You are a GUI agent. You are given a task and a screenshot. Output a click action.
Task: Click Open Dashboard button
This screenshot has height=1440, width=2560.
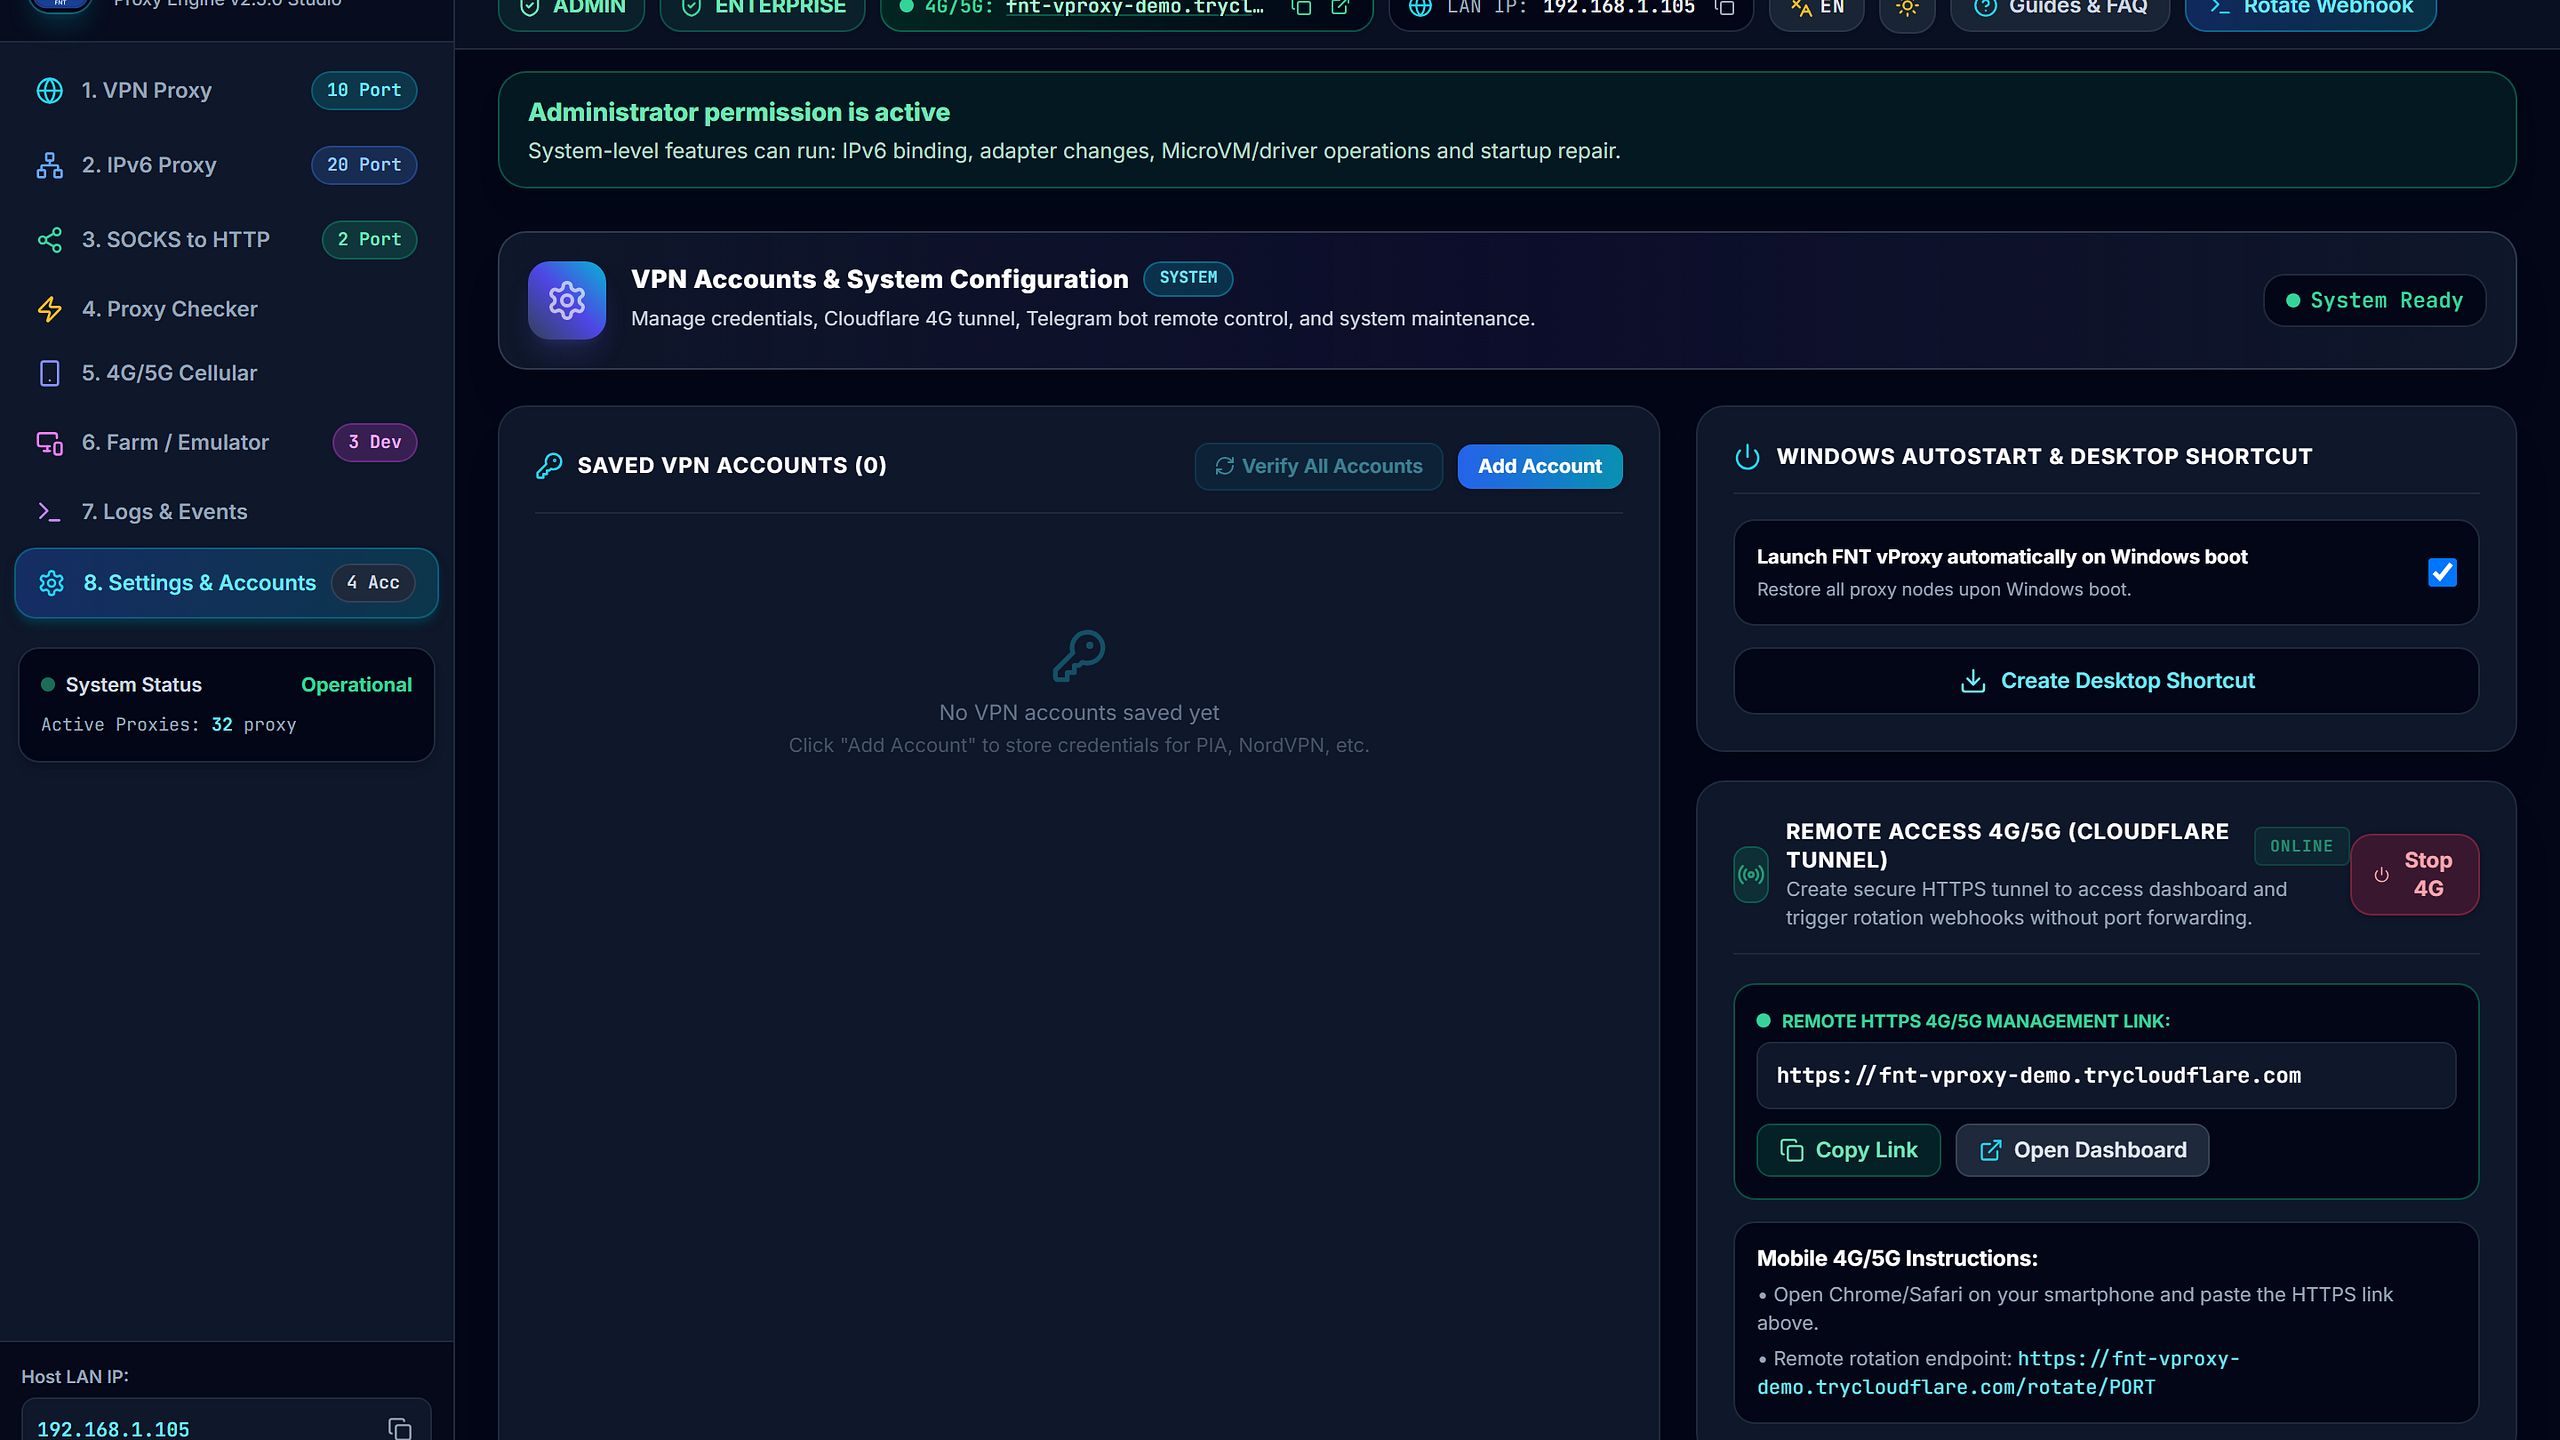(2082, 1150)
